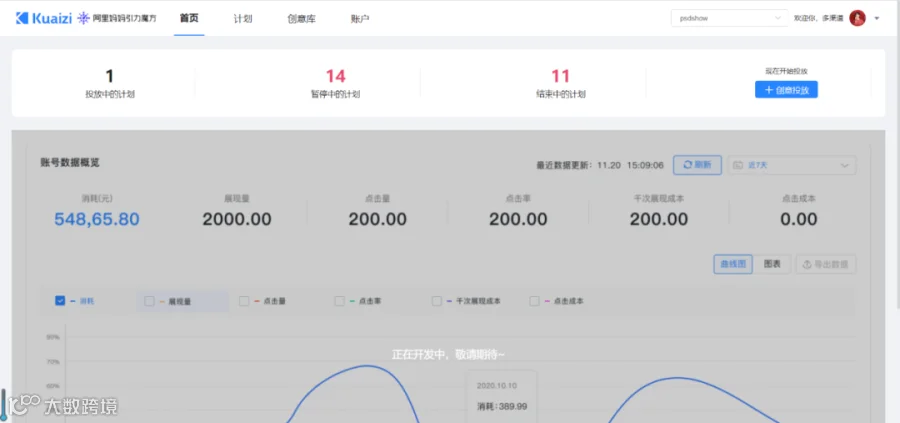Click the user avatar picture
The height and width of the screenshot is (423, 900).
click(857, 18)
